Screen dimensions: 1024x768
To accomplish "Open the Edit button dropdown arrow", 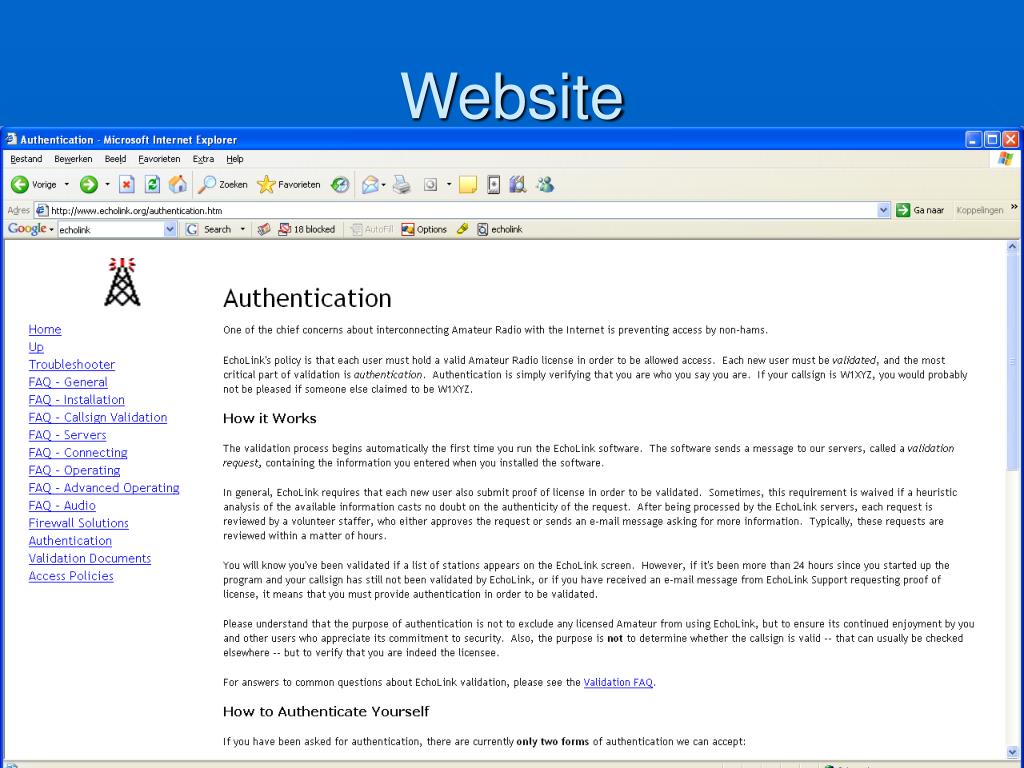I will [449, 185].
